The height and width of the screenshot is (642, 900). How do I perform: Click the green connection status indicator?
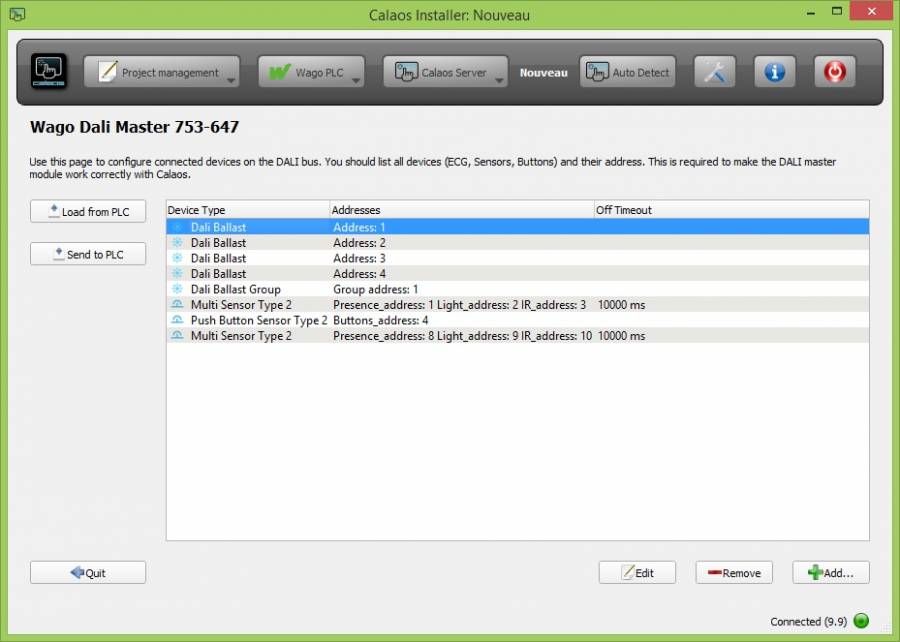click(x=861, y=621)
